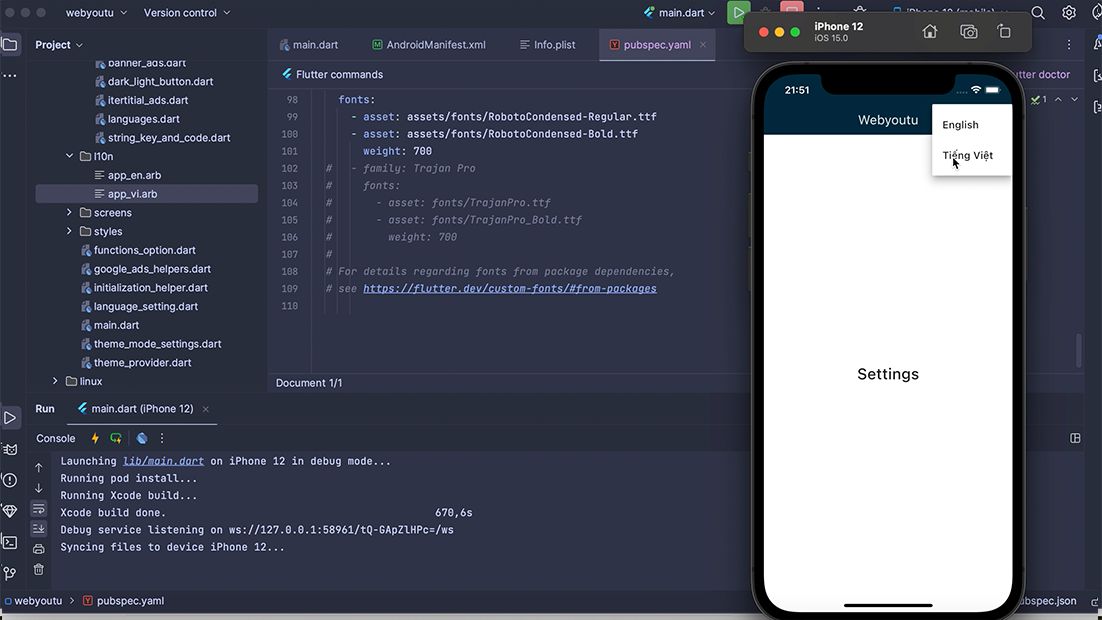Screen dimensions: 1102x620
Task: Open Flutter DevTools icon in console toolbar
Action: click(142, 438)
